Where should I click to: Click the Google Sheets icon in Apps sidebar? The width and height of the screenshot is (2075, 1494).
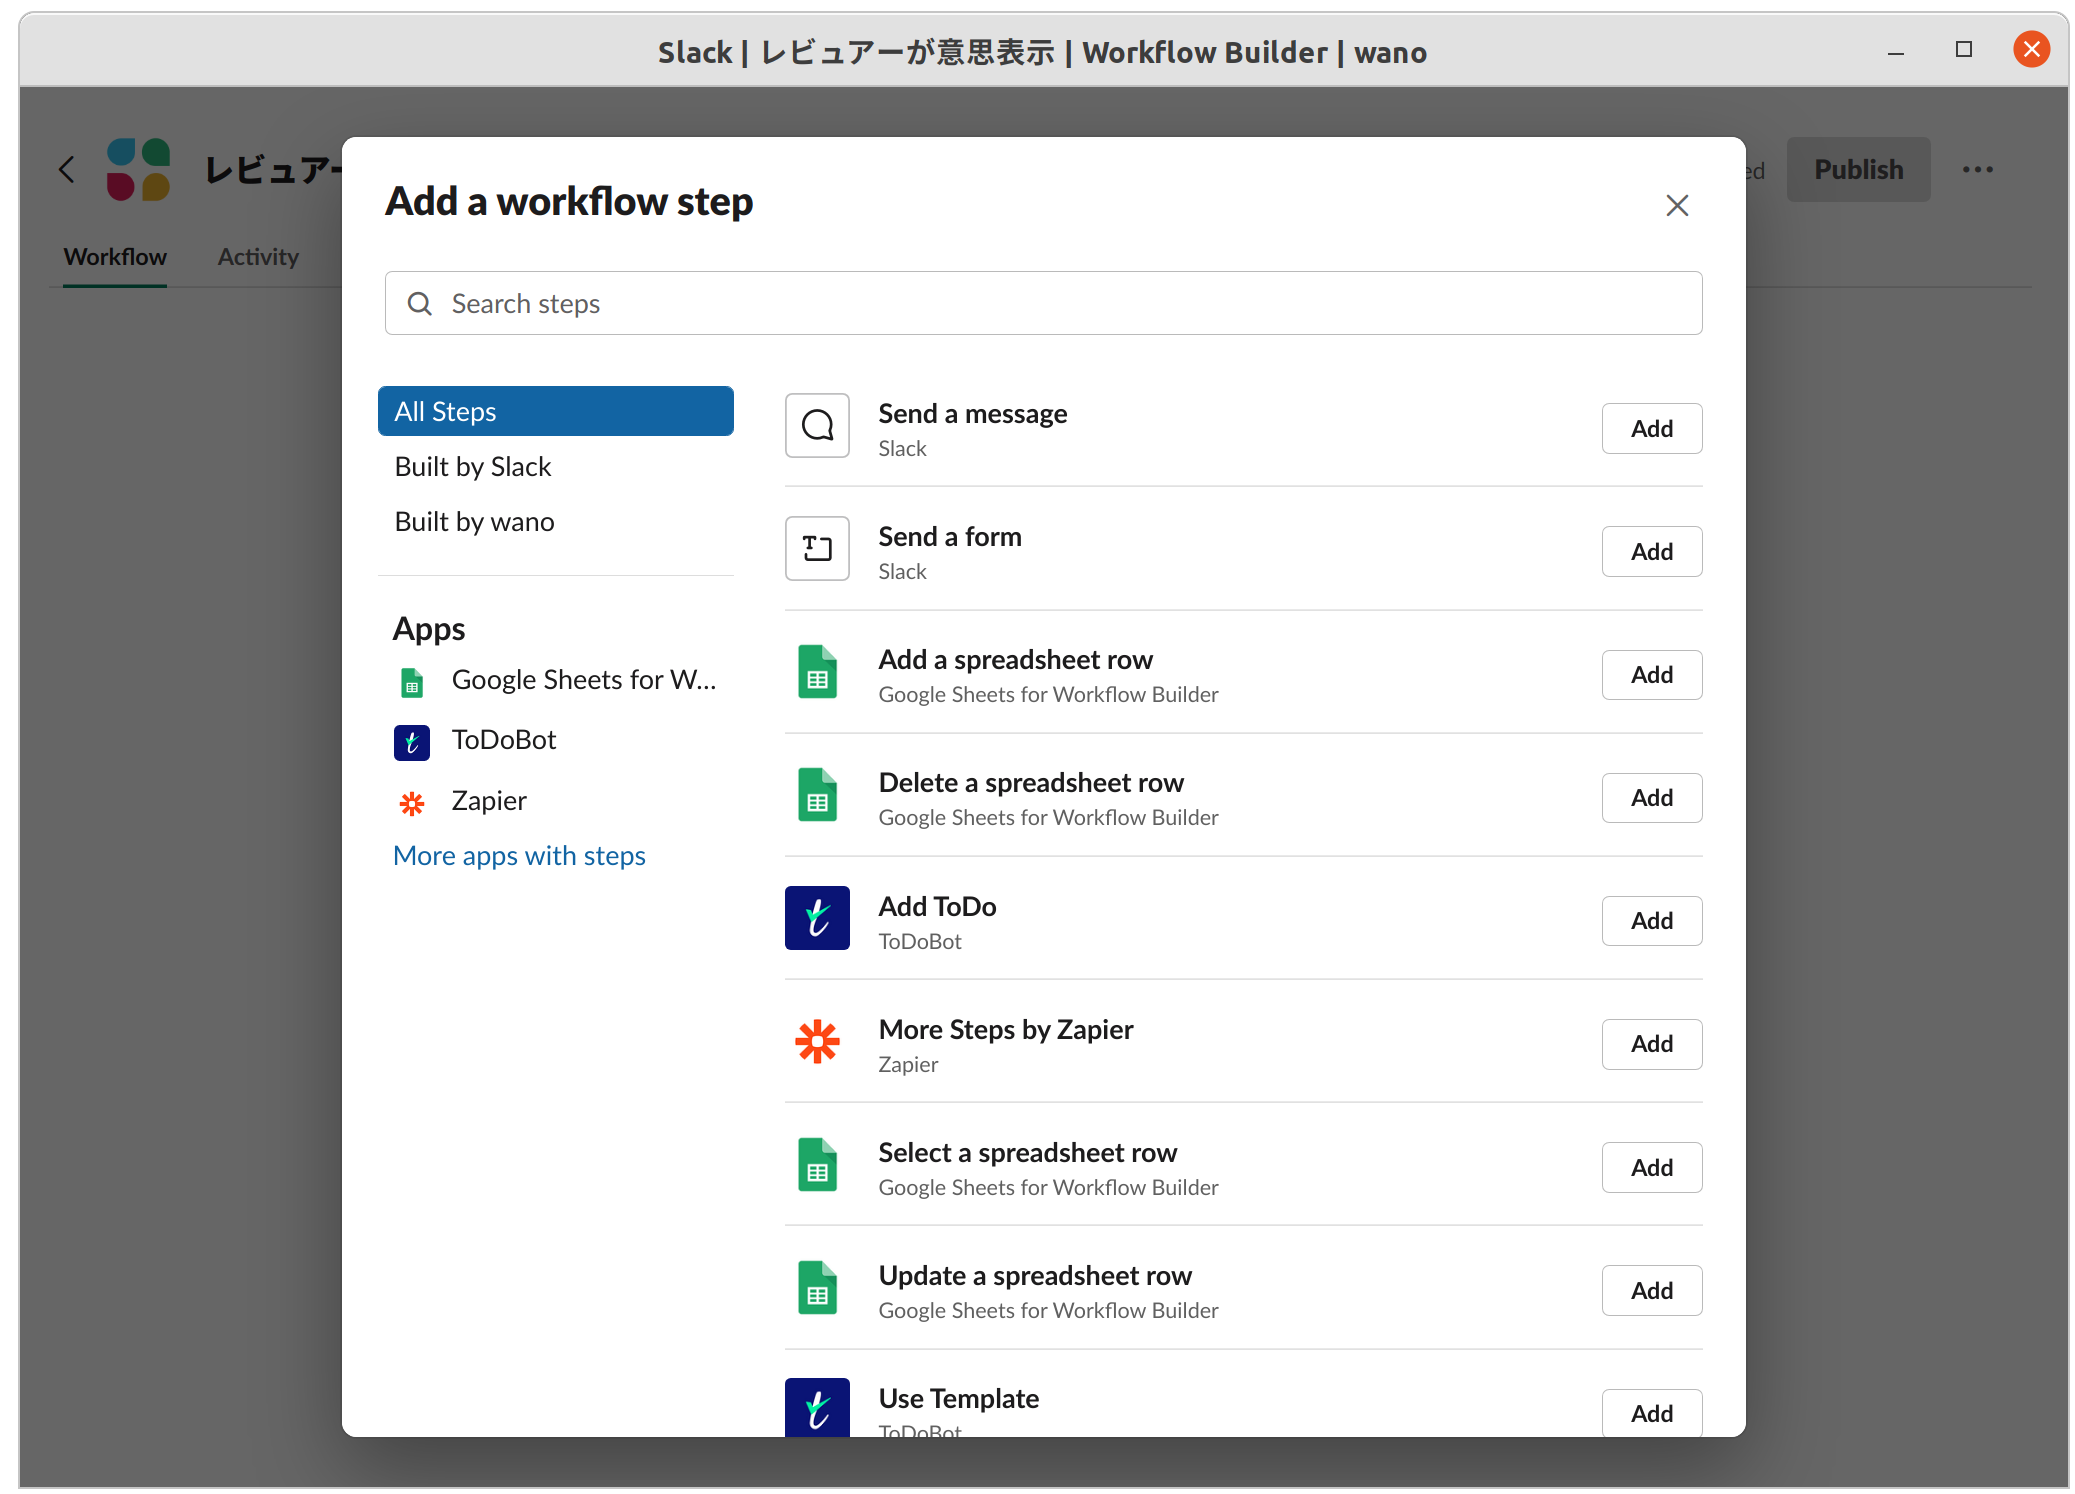(x=411, y=682)
